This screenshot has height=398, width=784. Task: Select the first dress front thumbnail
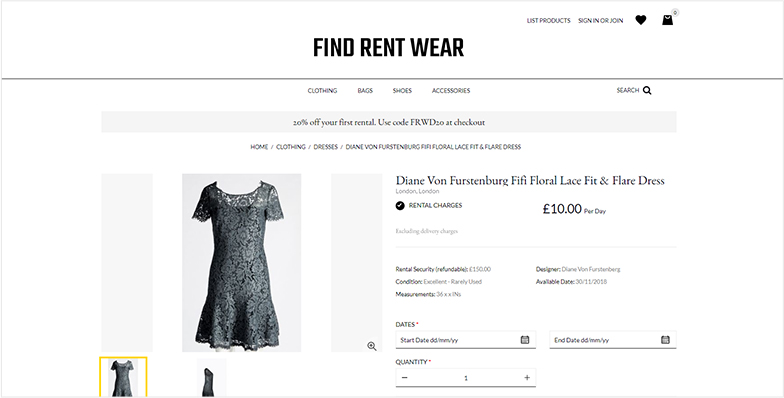(123, 377)
